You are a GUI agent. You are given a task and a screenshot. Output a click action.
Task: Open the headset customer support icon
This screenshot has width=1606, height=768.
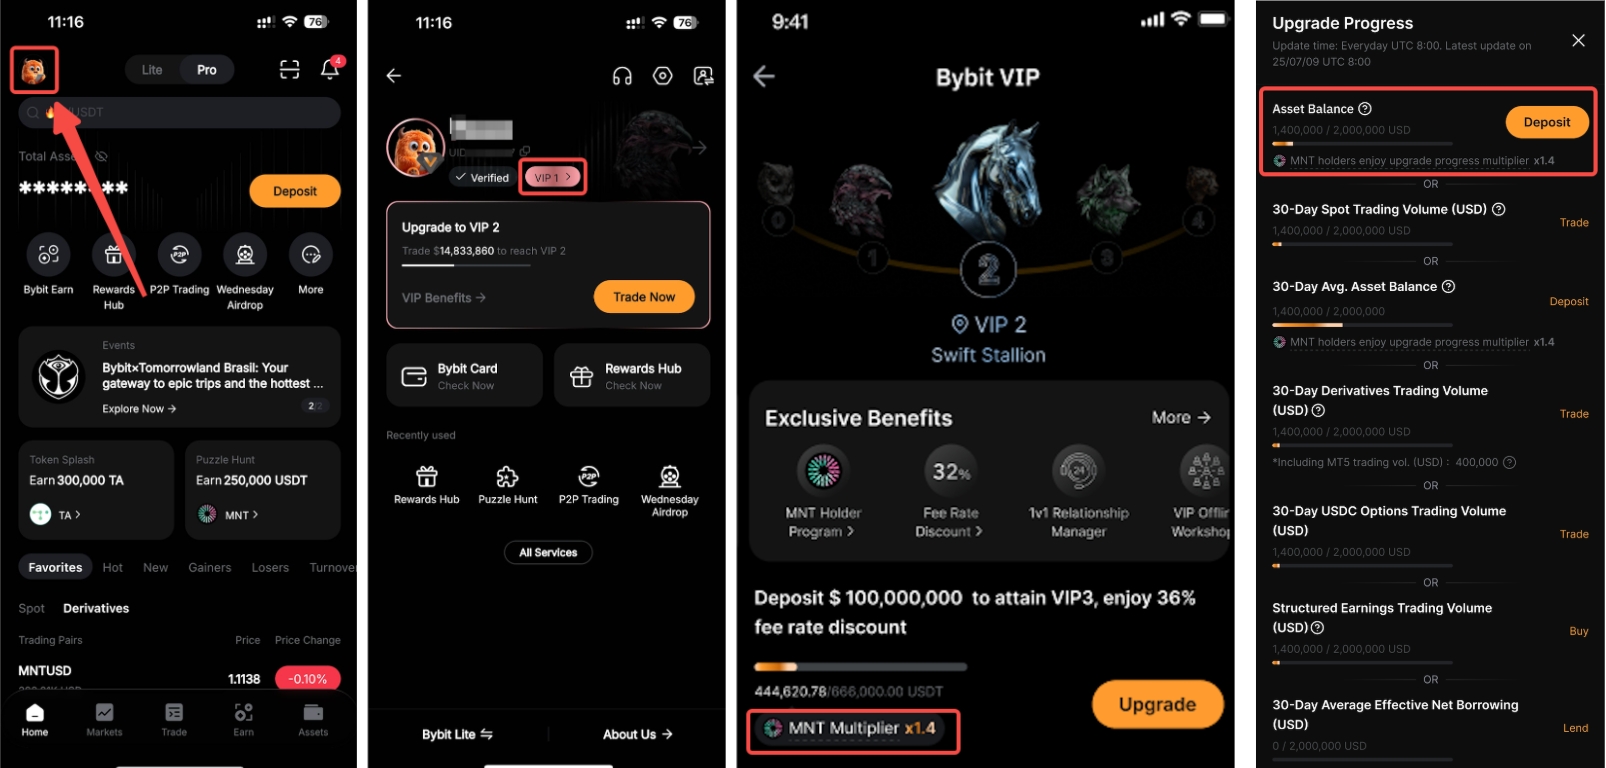pos(622,76)
